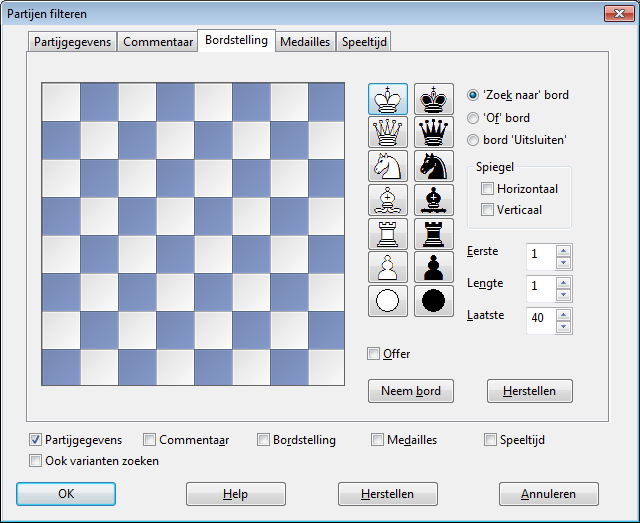
Task: Select the "'Of' bord" radio option
Action: (474, 117)
